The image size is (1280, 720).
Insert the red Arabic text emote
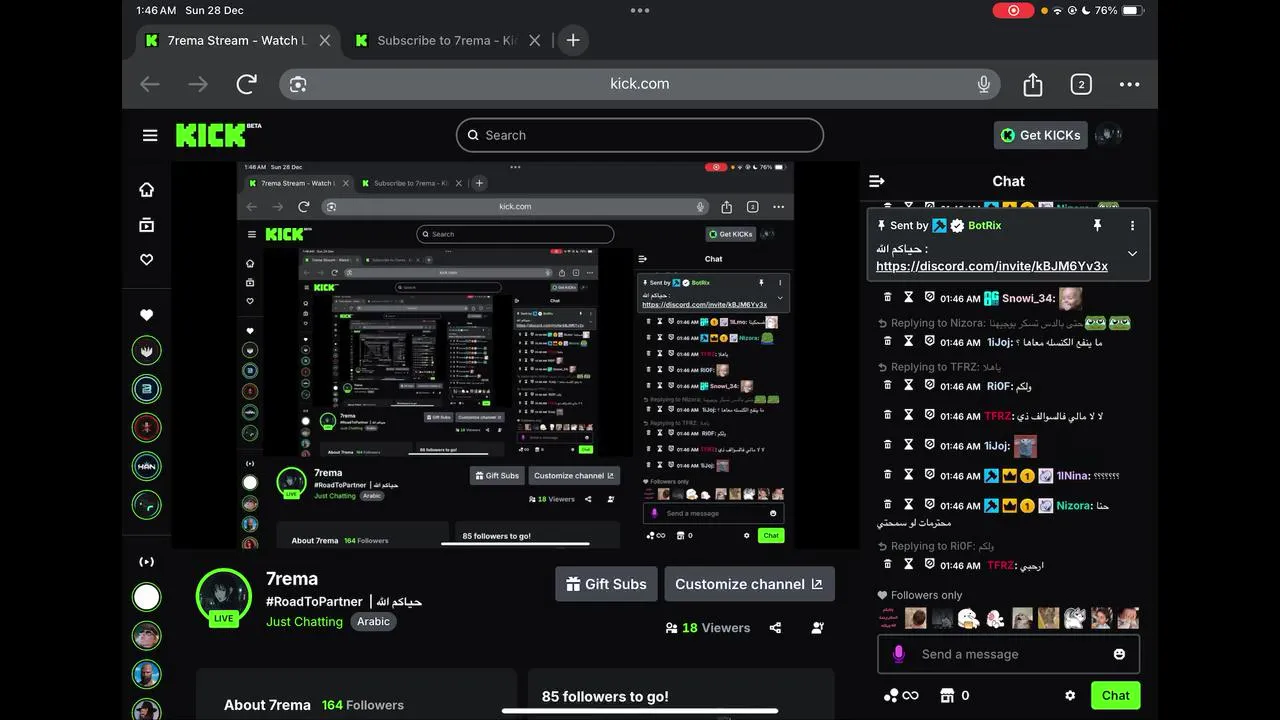[889, 618]
